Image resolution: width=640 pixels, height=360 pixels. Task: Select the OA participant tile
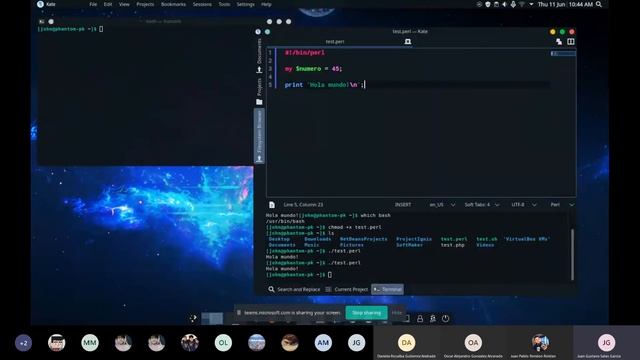(x=473, y=343)
